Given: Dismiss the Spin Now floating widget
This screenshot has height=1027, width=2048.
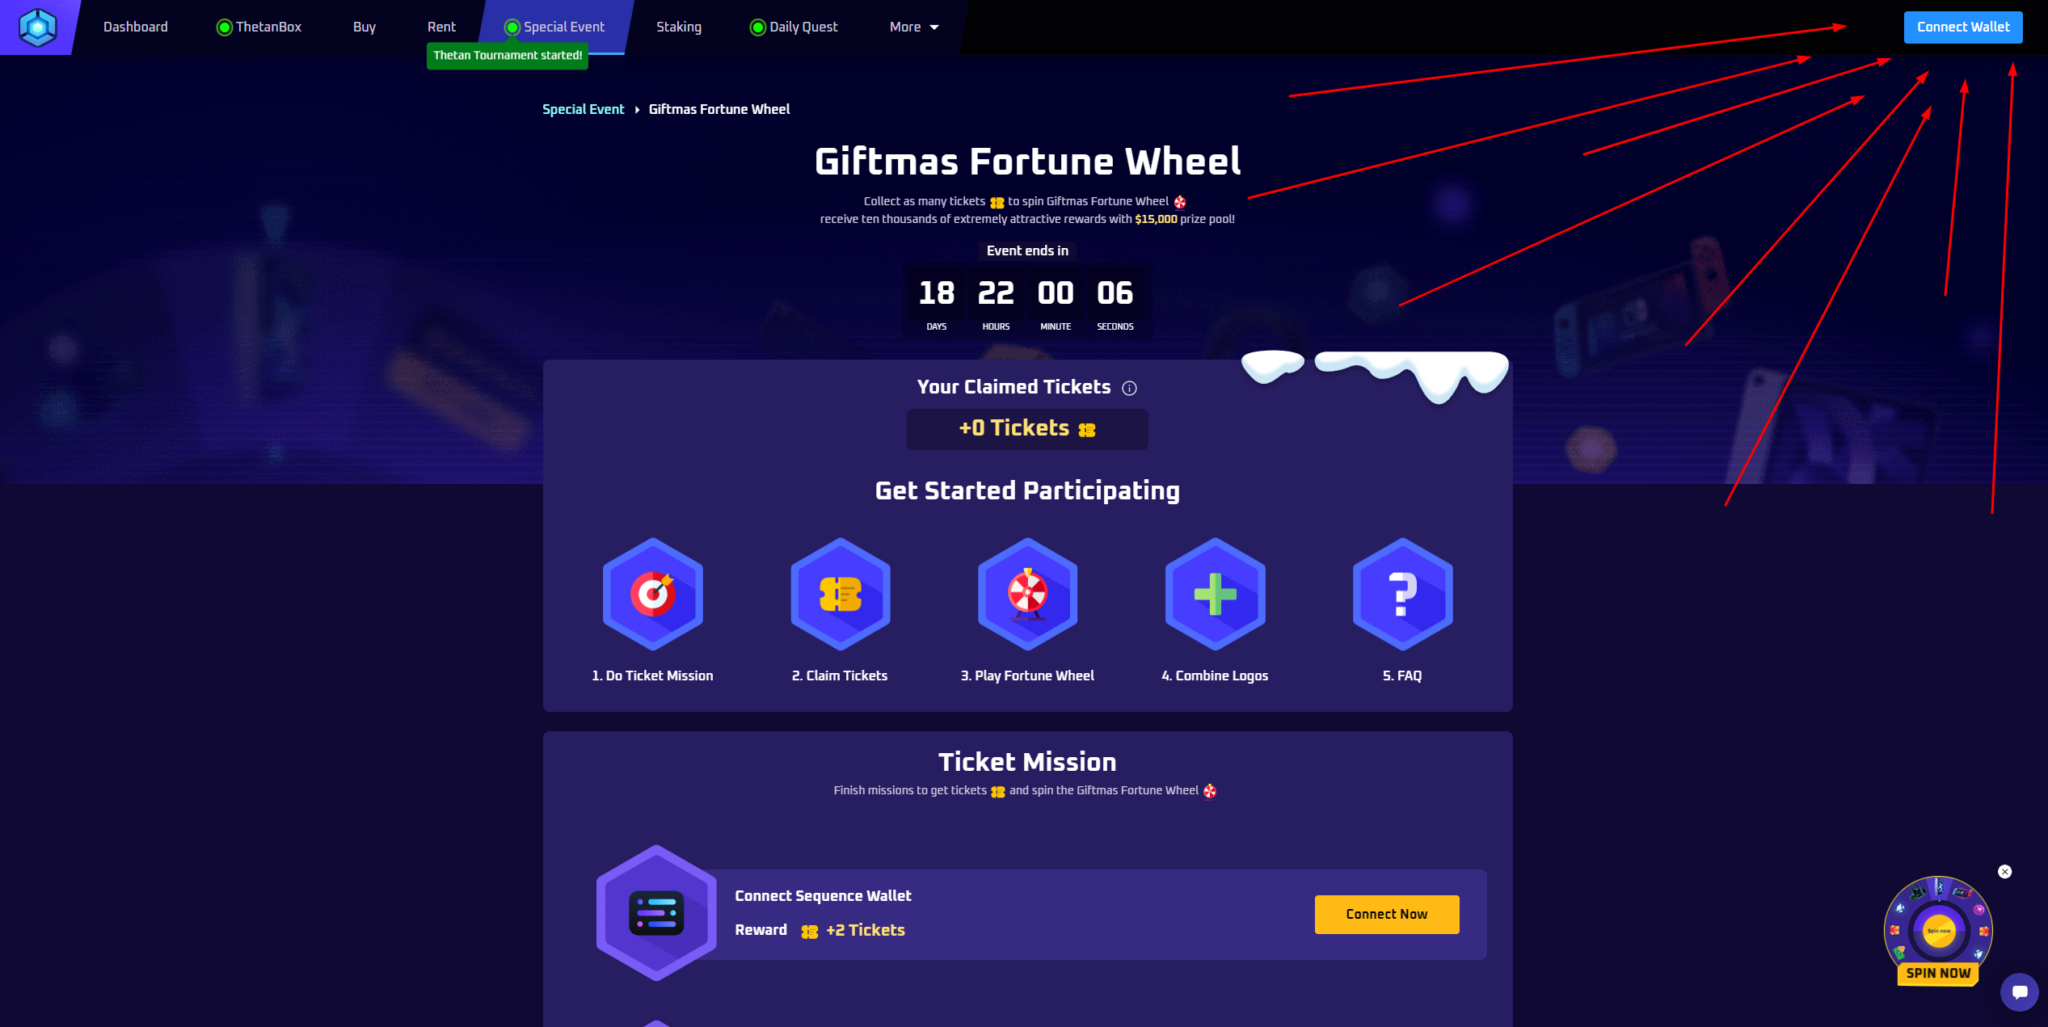Looking at the screenshot, I should coord(2004,872).
